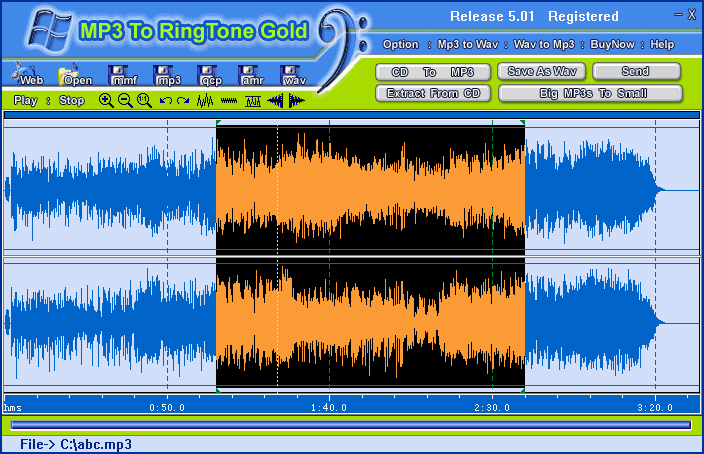The width and height of the screenshot is (704, 454).
Task: Click the bottom playback progress bar
Action: tap(351, 425)
